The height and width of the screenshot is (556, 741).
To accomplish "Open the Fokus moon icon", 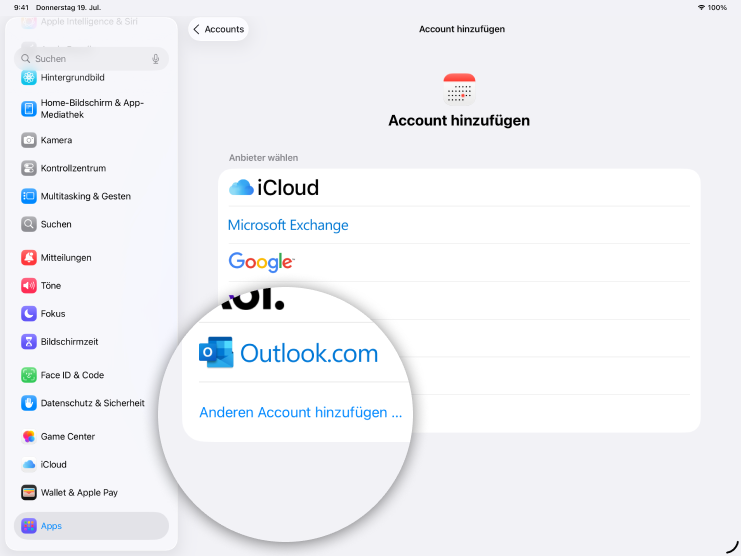I will click(29, 313).
